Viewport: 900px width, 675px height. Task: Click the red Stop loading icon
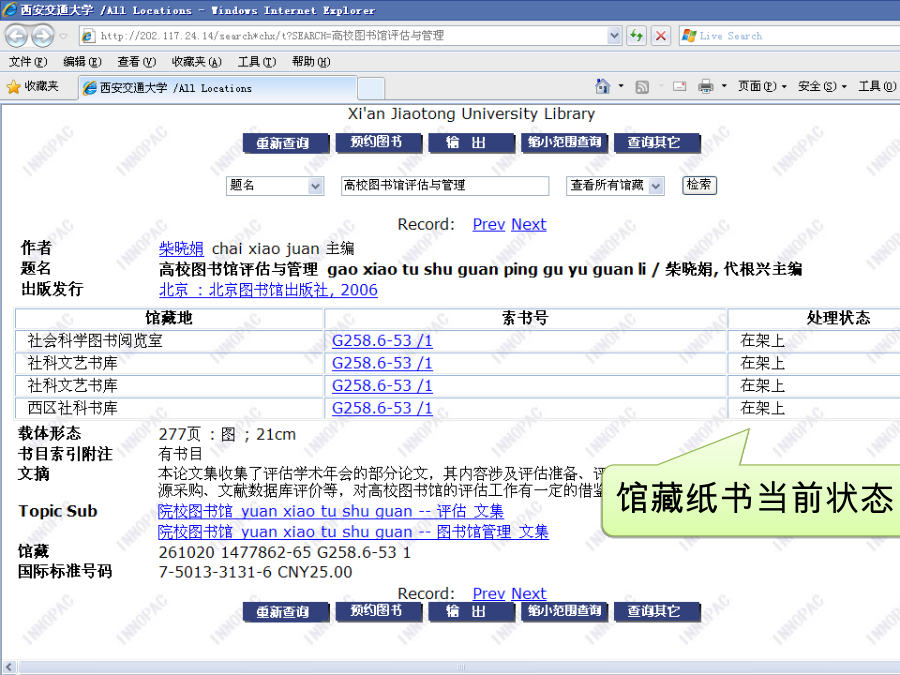click(661, 36)
